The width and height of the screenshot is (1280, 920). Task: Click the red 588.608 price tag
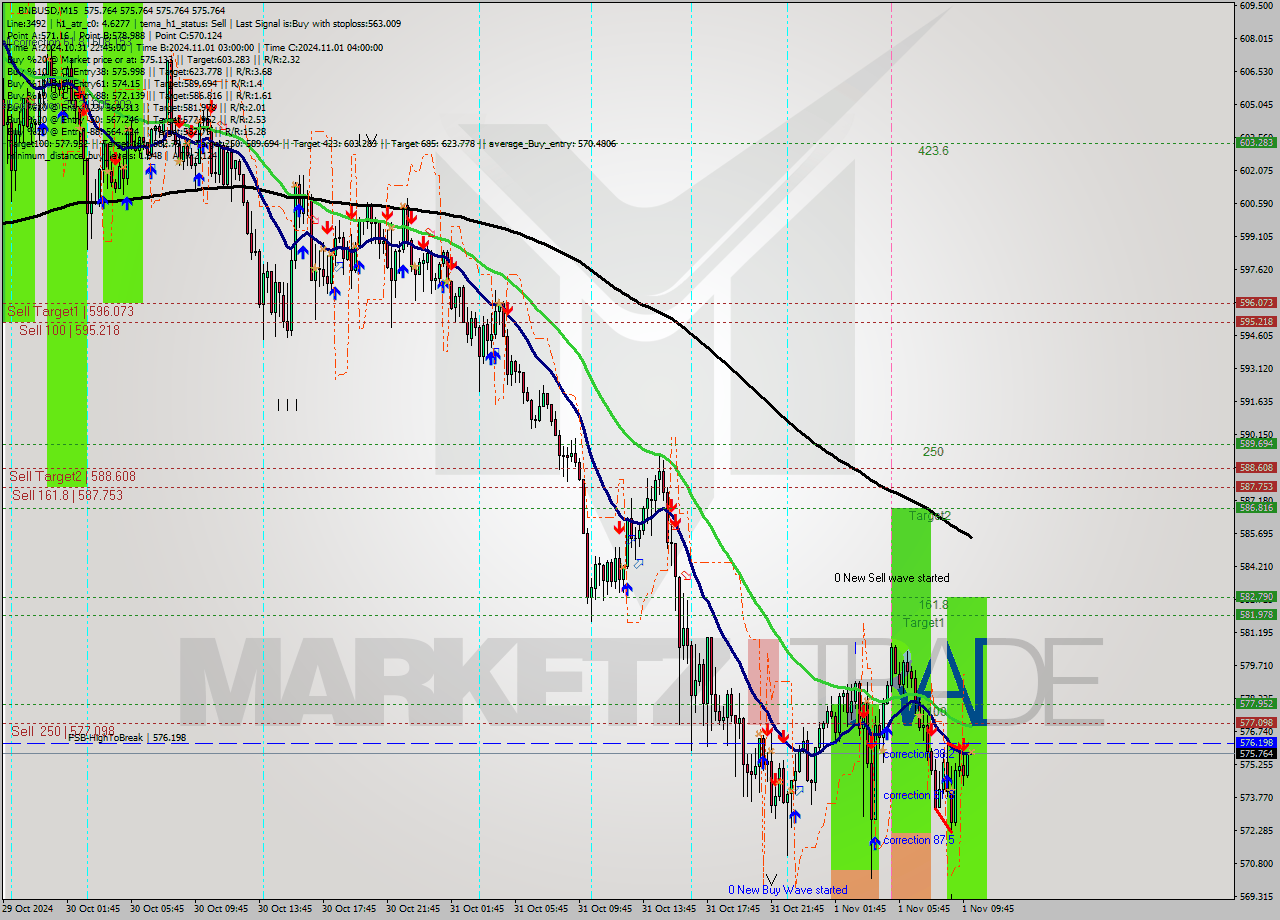pyautogui.click(x=1256, y=468)
